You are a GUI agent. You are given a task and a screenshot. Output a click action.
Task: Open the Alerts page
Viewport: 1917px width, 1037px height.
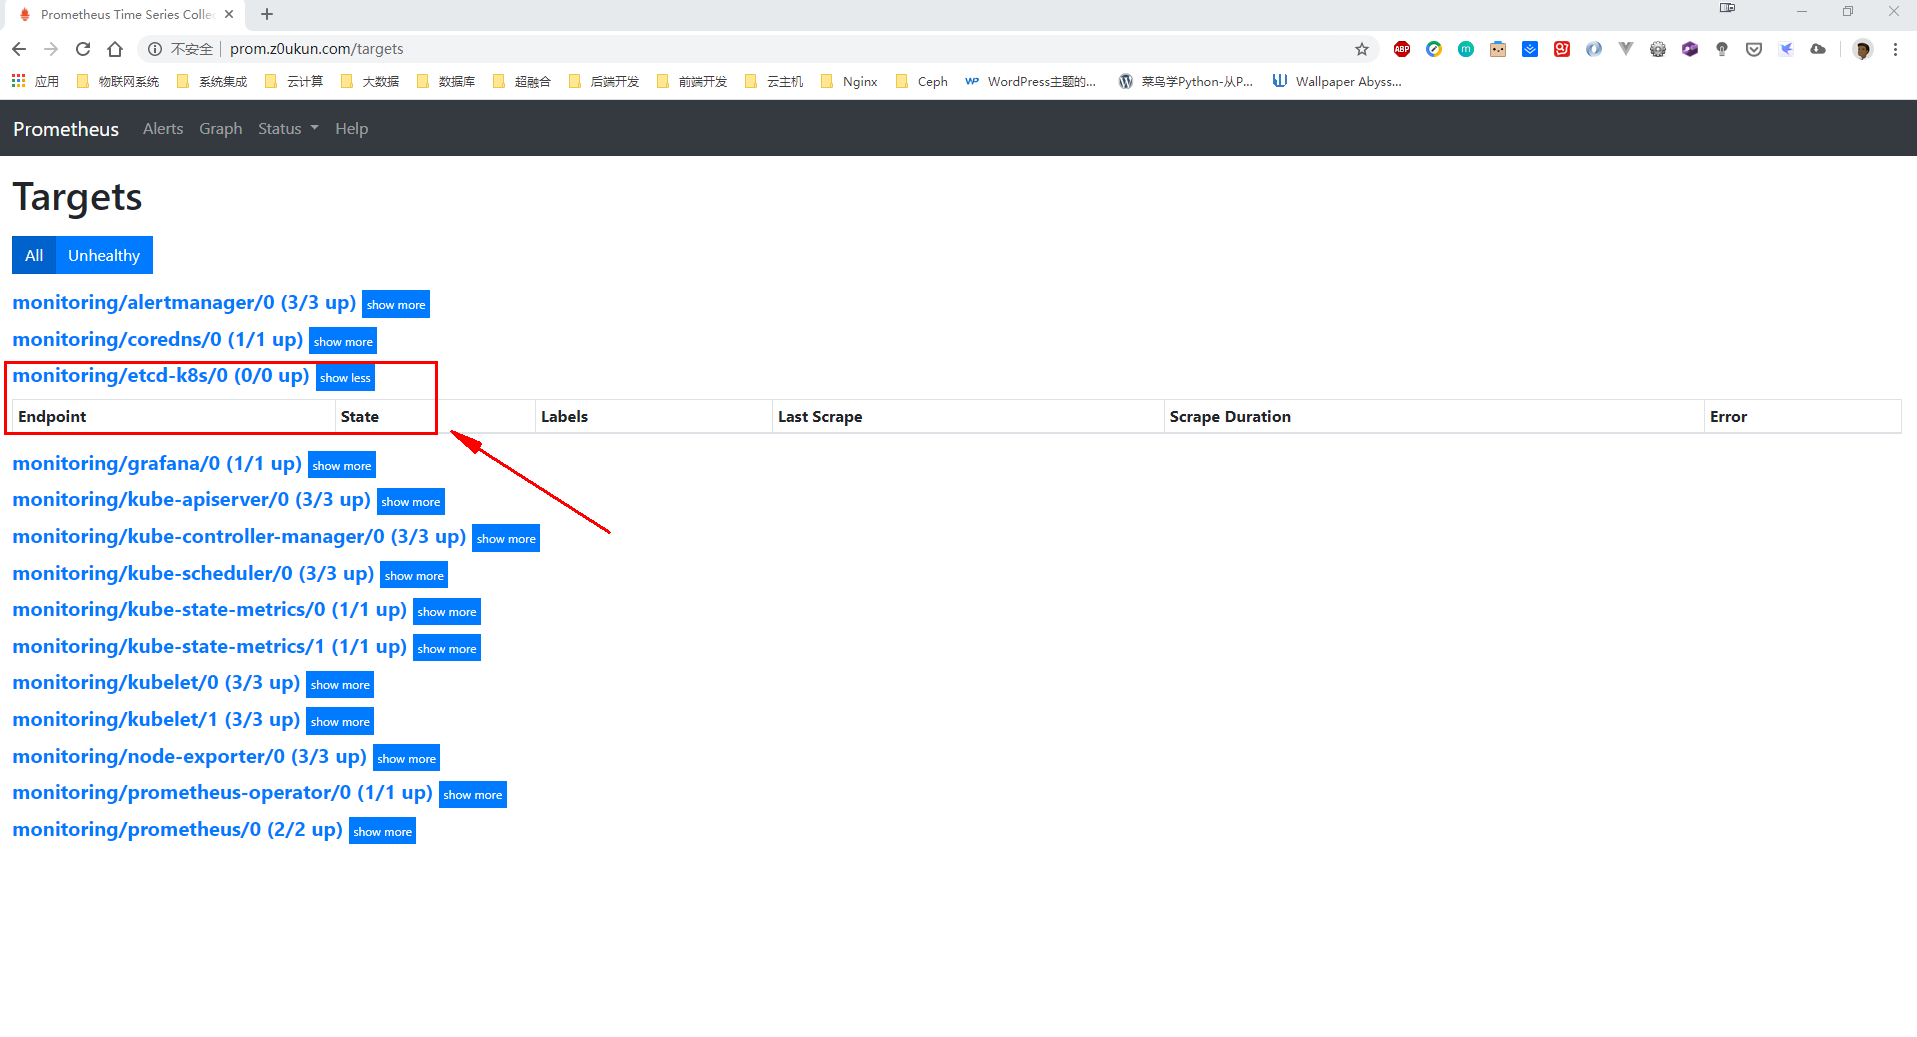coord(163,129)
